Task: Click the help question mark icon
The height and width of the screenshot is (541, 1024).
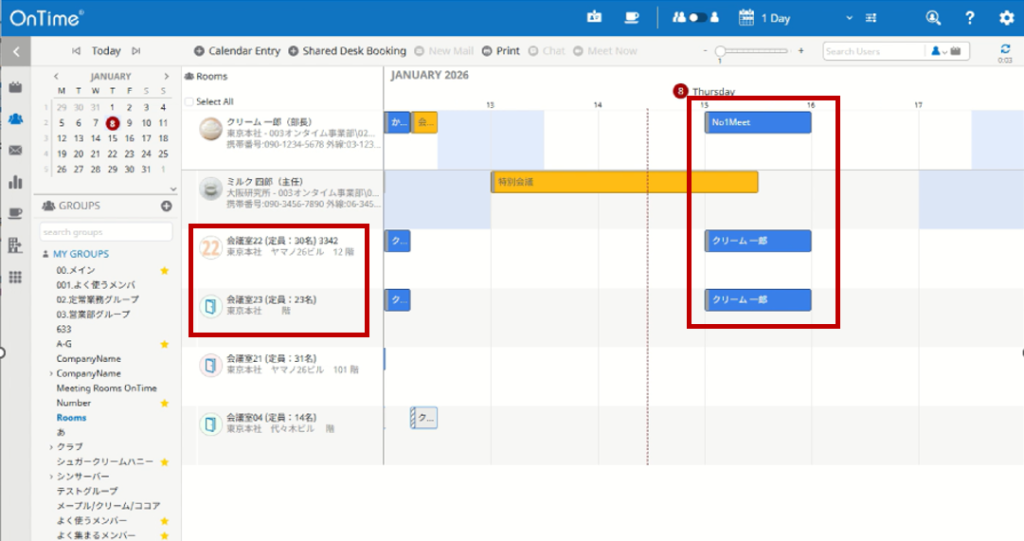Action: click(969, 18)
